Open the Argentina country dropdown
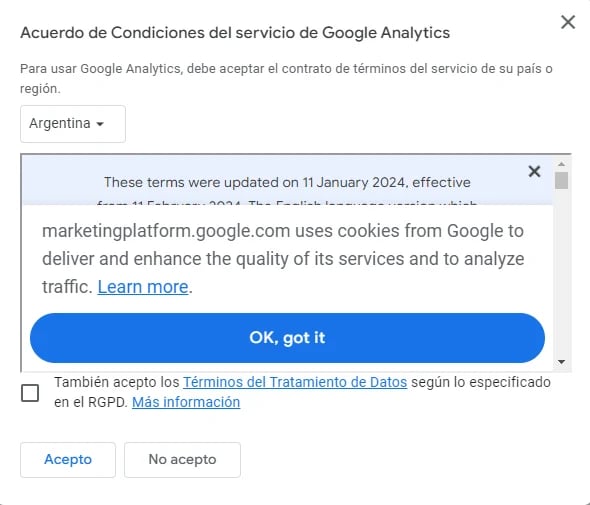This screenshot has height=505, width=590. [x=73, y=124]
